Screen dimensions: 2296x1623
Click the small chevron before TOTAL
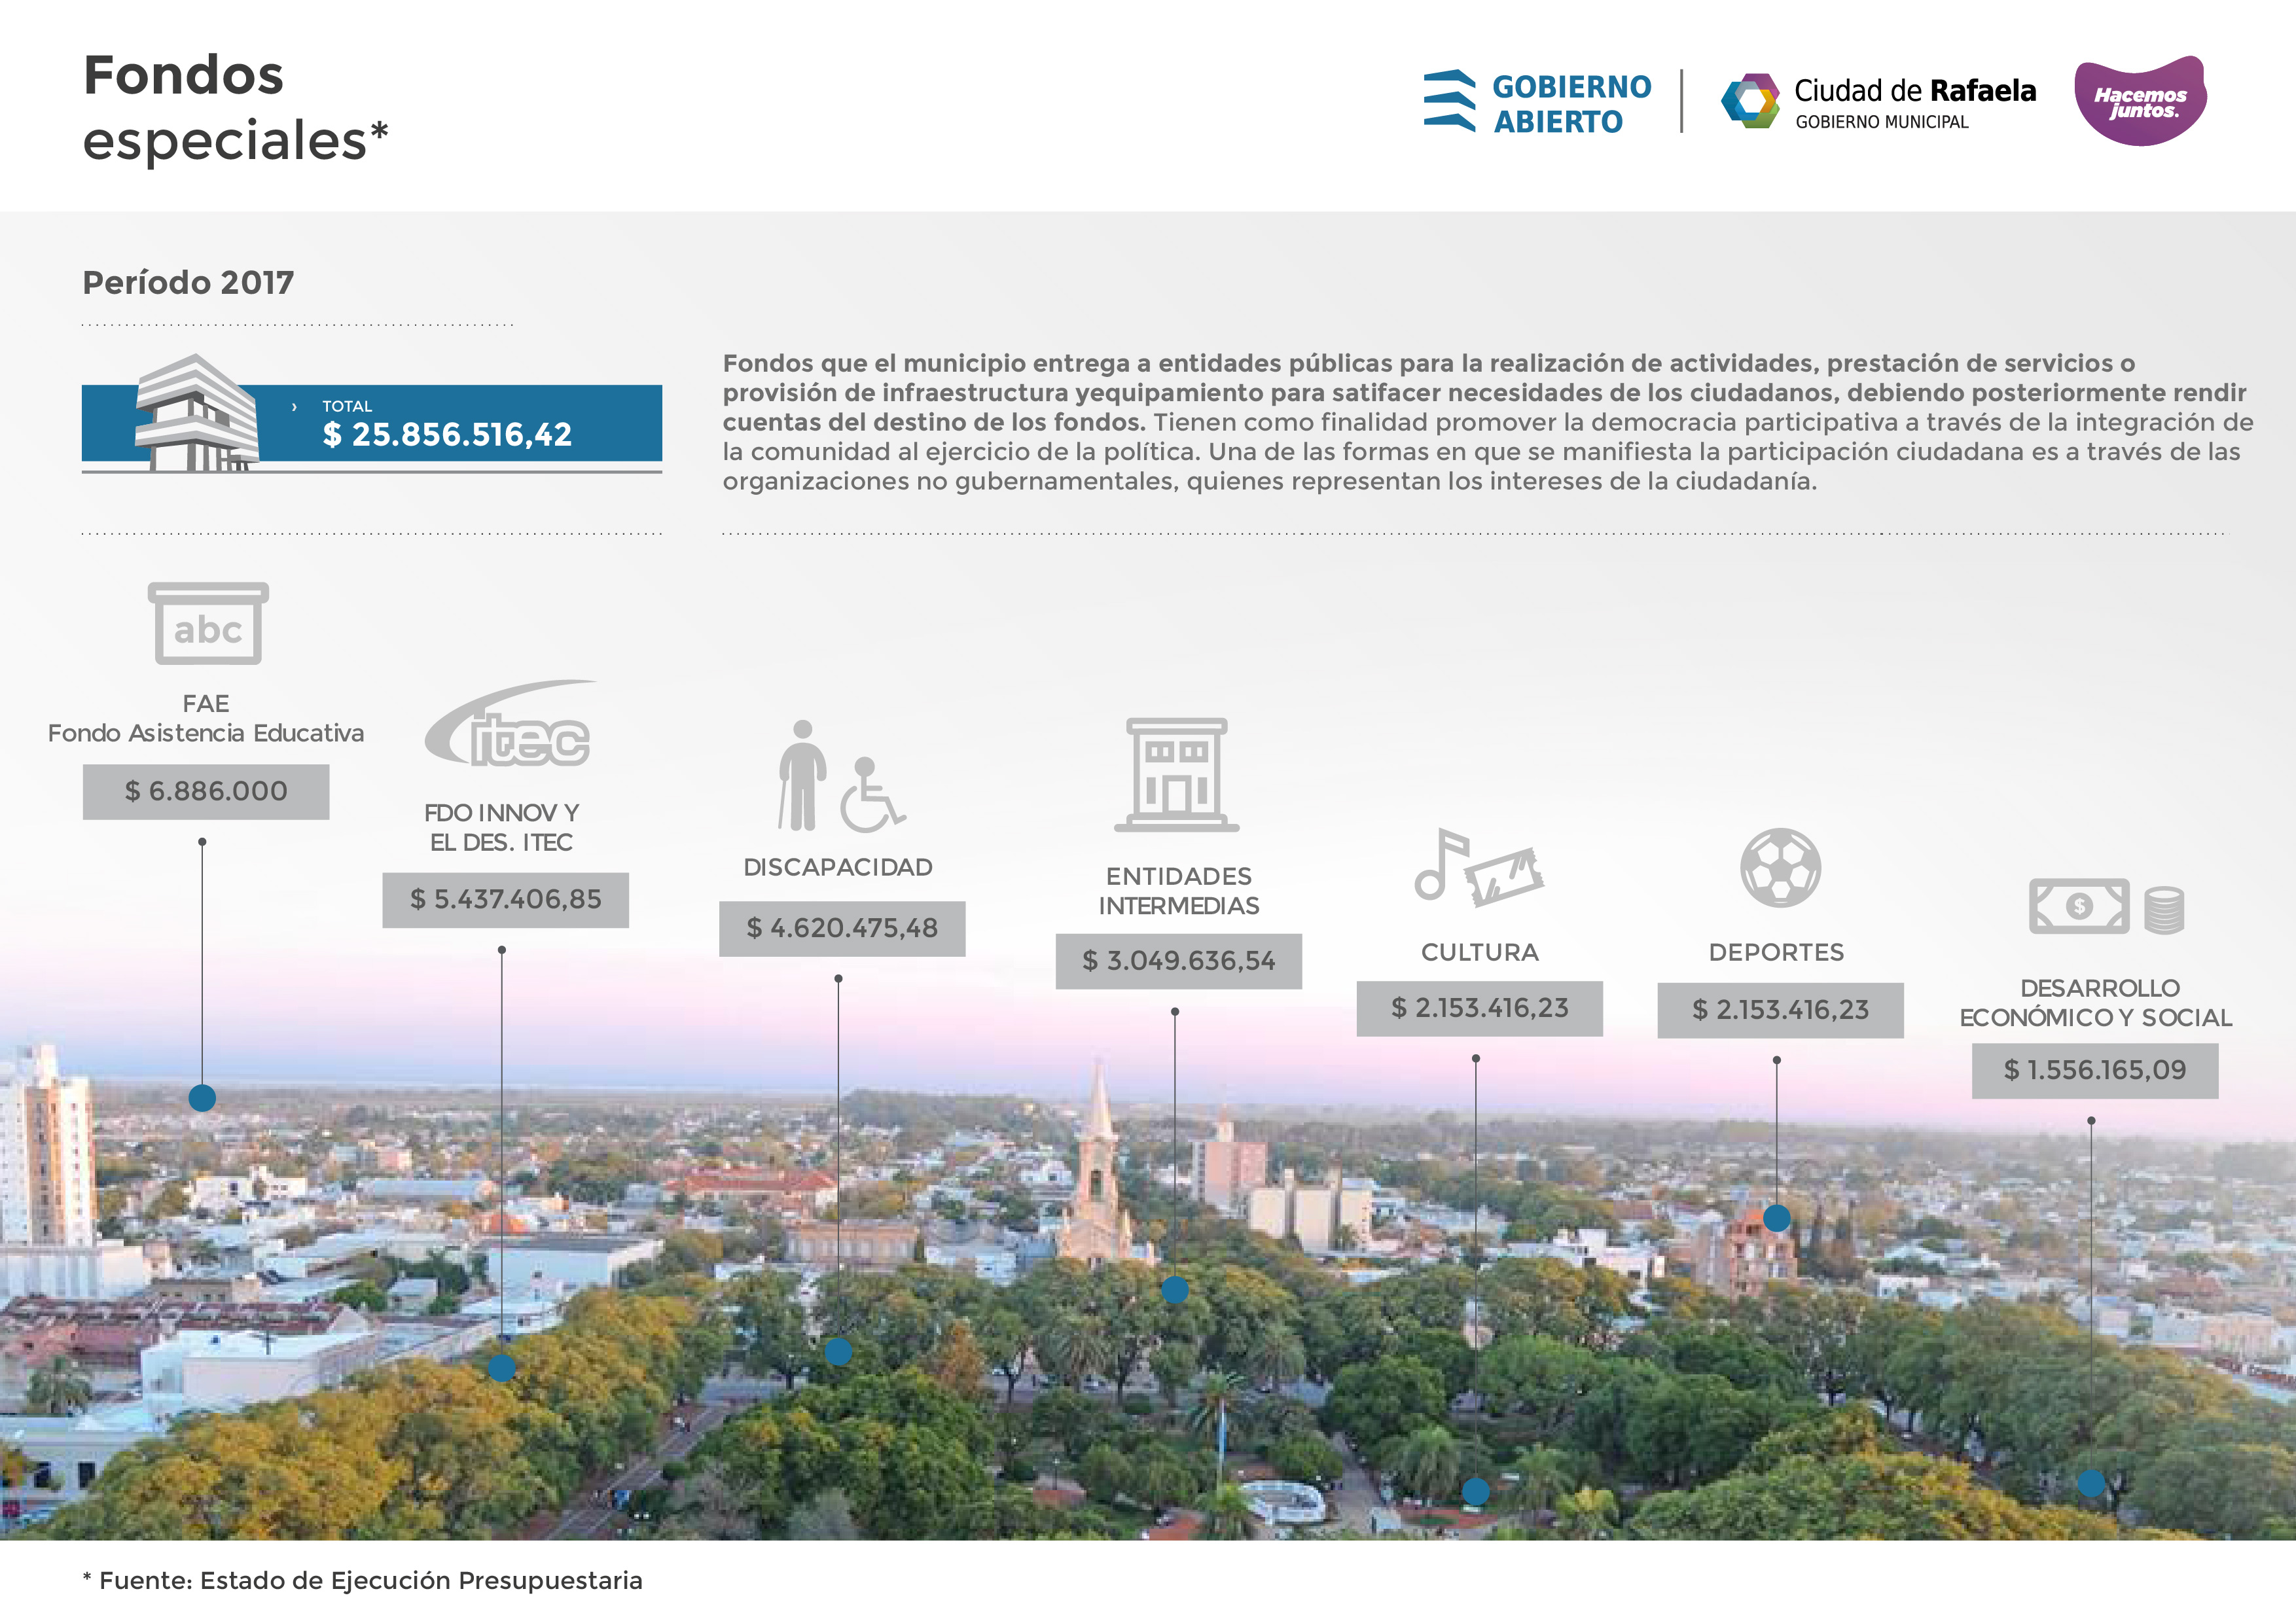pos(294,407)
